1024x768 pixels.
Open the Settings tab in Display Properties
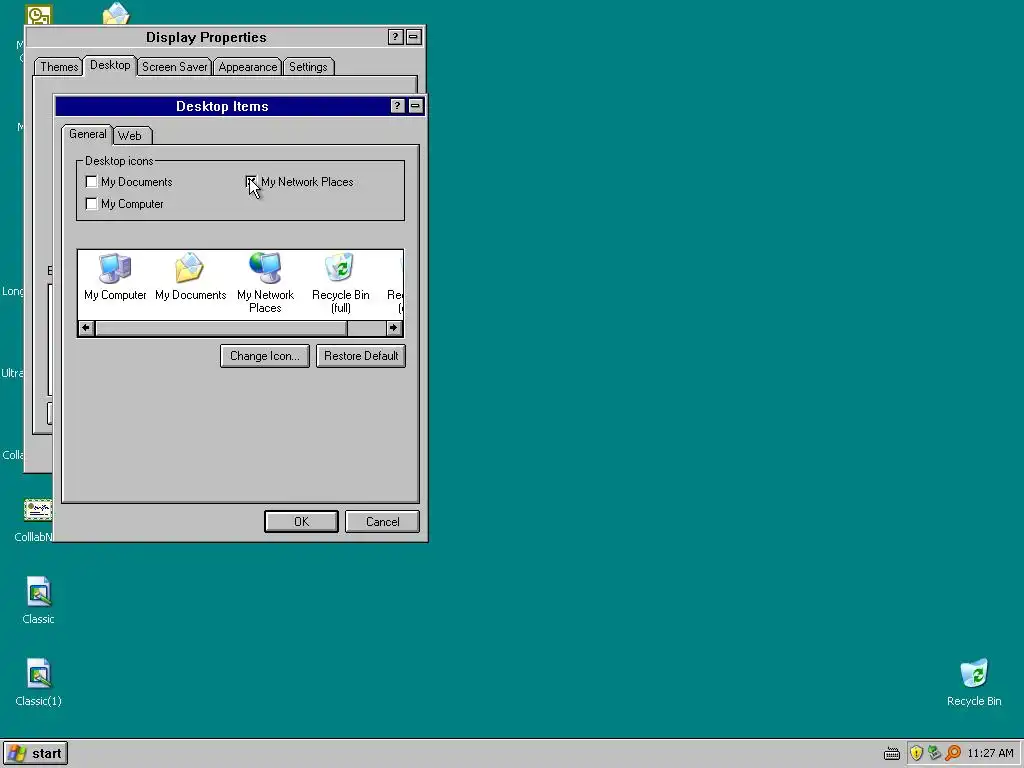click(308, 67)
